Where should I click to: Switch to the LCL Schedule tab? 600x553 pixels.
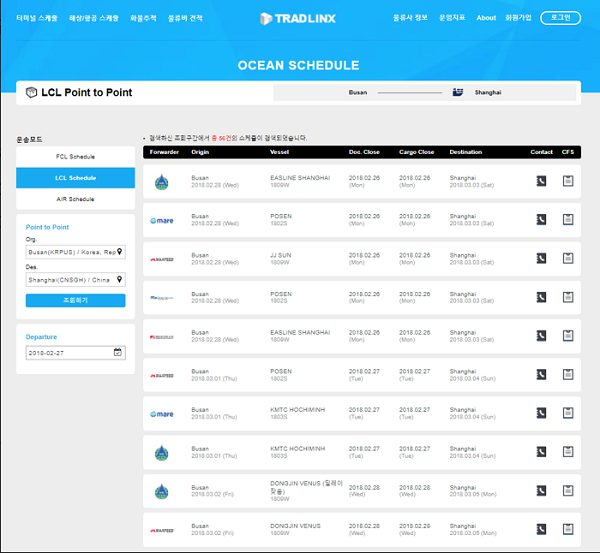point(75,178)
